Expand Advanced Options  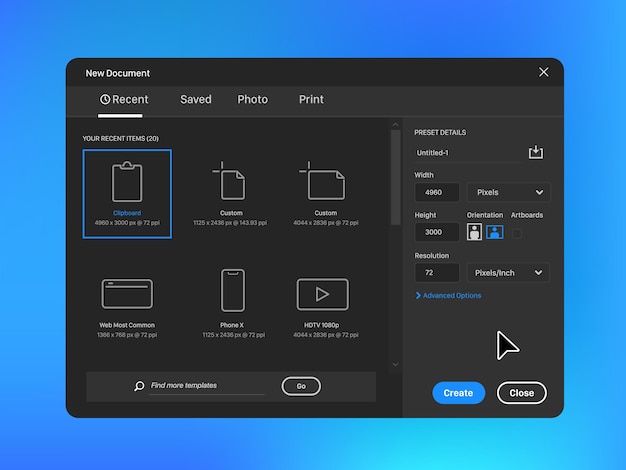pos(448,295)
